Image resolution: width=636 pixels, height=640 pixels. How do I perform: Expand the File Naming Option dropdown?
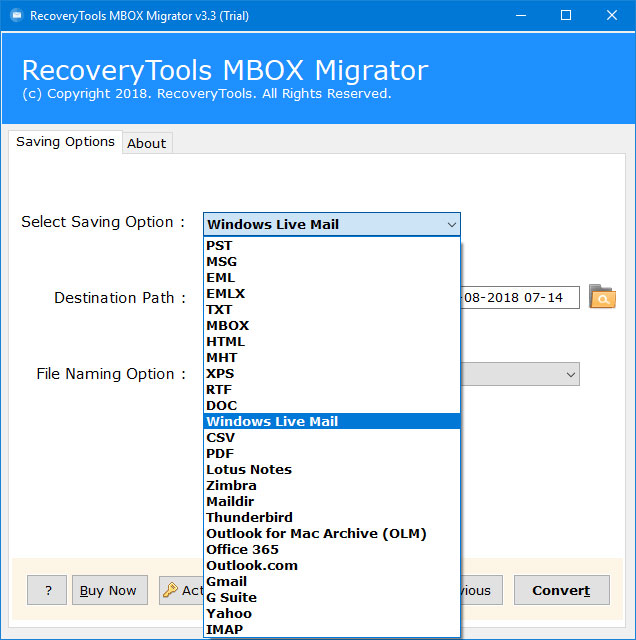[571, 374]
